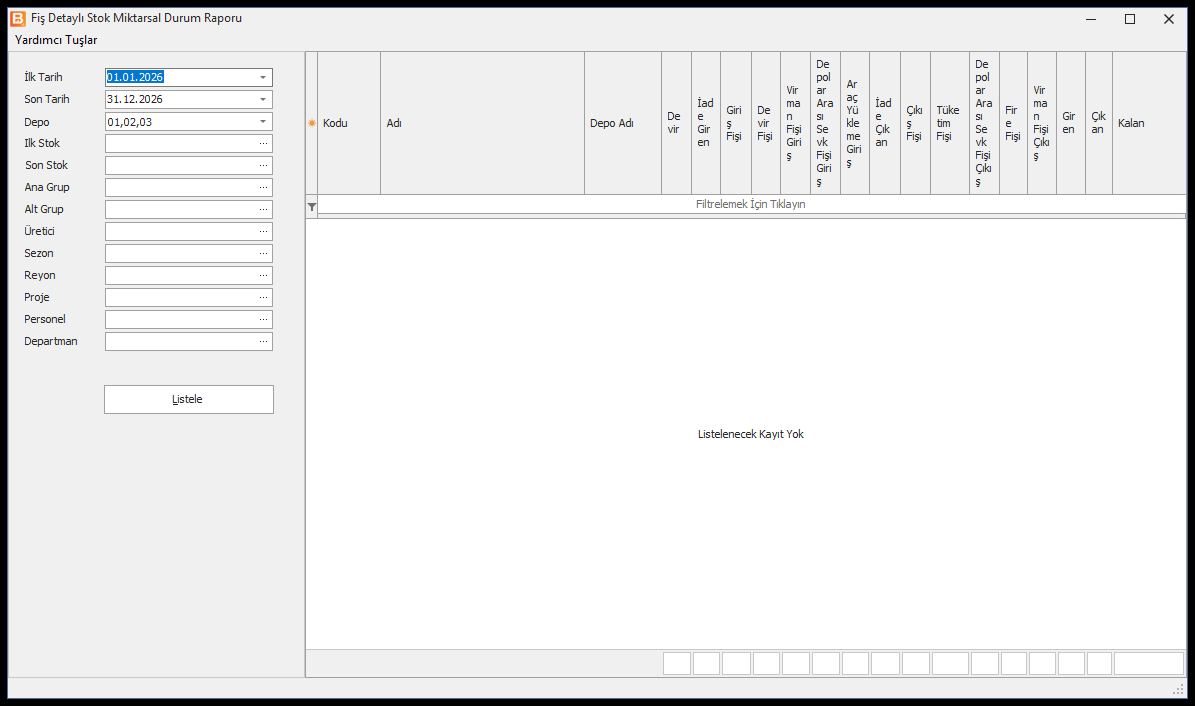Sort by the Depo Adı column header
This screenshot has height=706, width=1195.
(x=623, y=123)
